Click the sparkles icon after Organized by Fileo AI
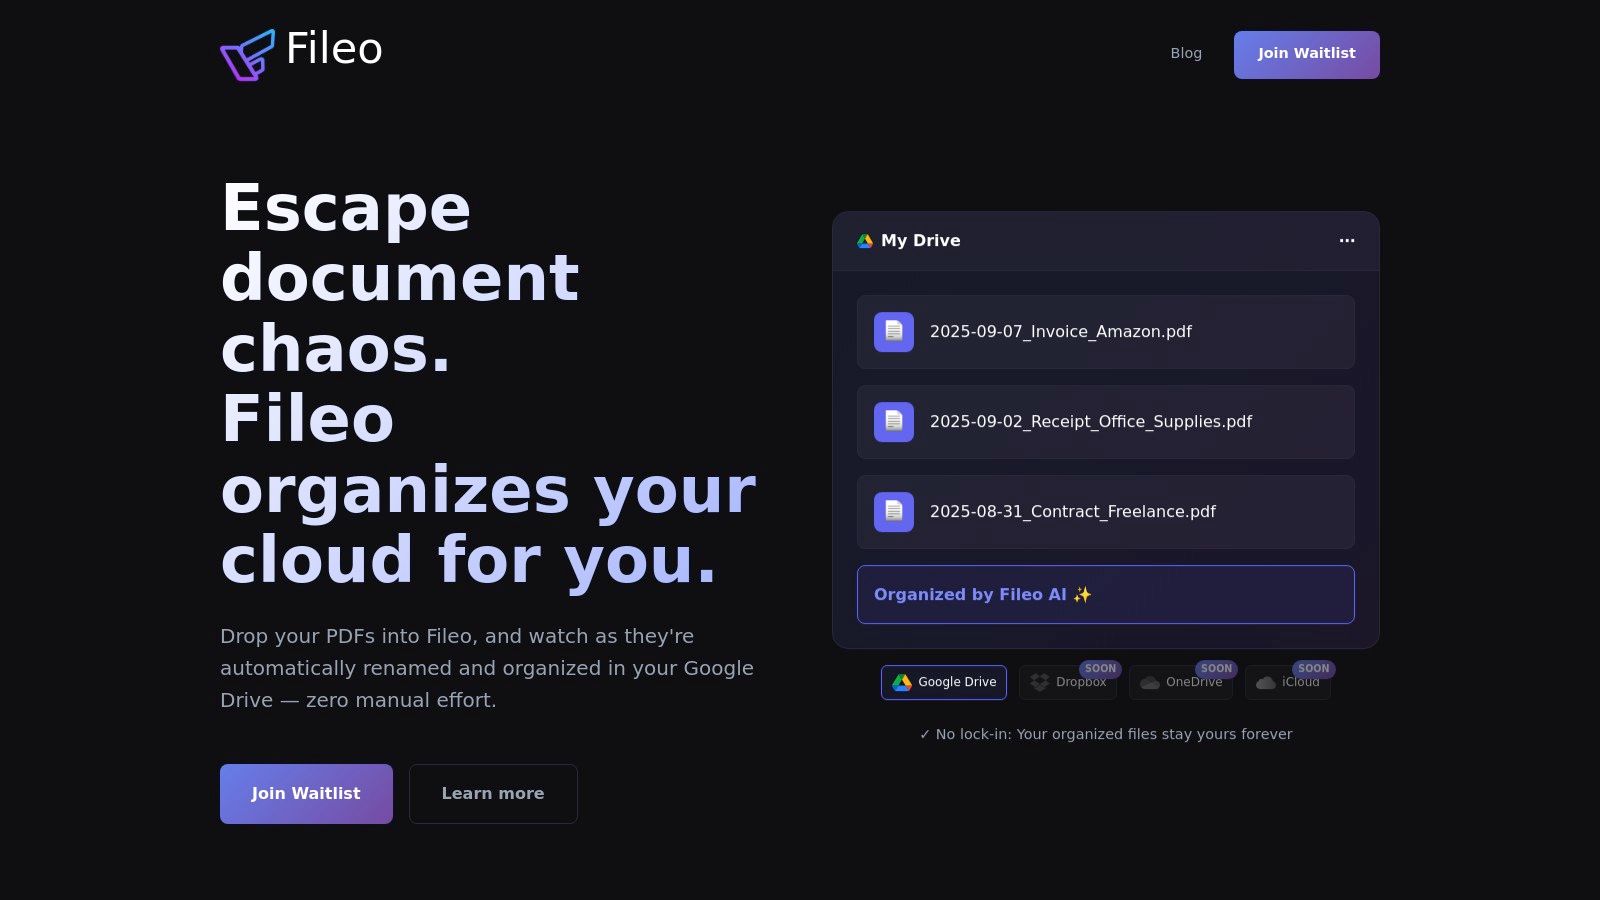The image size is (1600, 900). tap(1082, 595)
